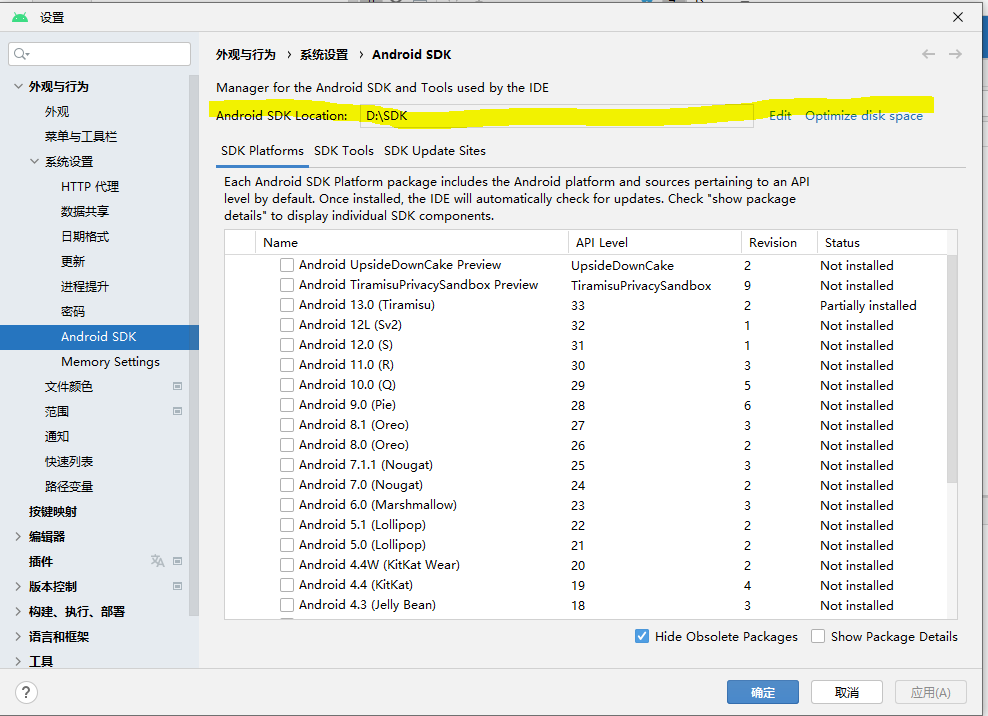Collapse the 系统设置 node
Image resolution: width=988 pixels, height=716 pixels.
34,161
